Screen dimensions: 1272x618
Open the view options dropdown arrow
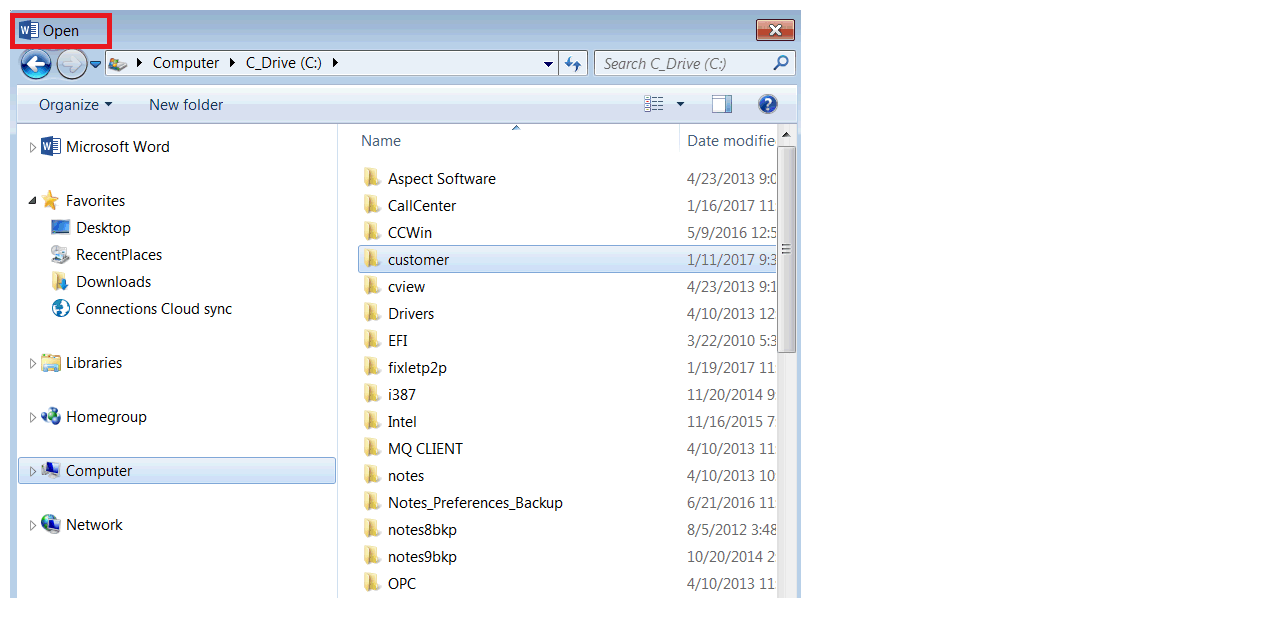pyautogui.click(x=681, y=104)
